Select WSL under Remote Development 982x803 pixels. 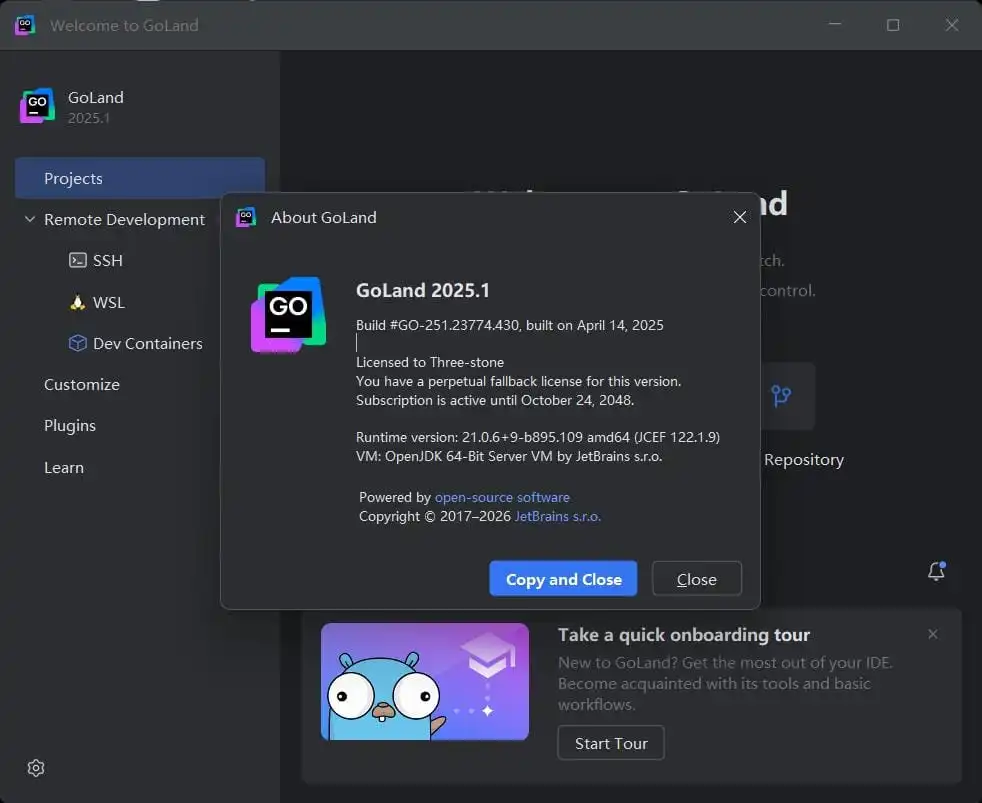tap(109, 303)
